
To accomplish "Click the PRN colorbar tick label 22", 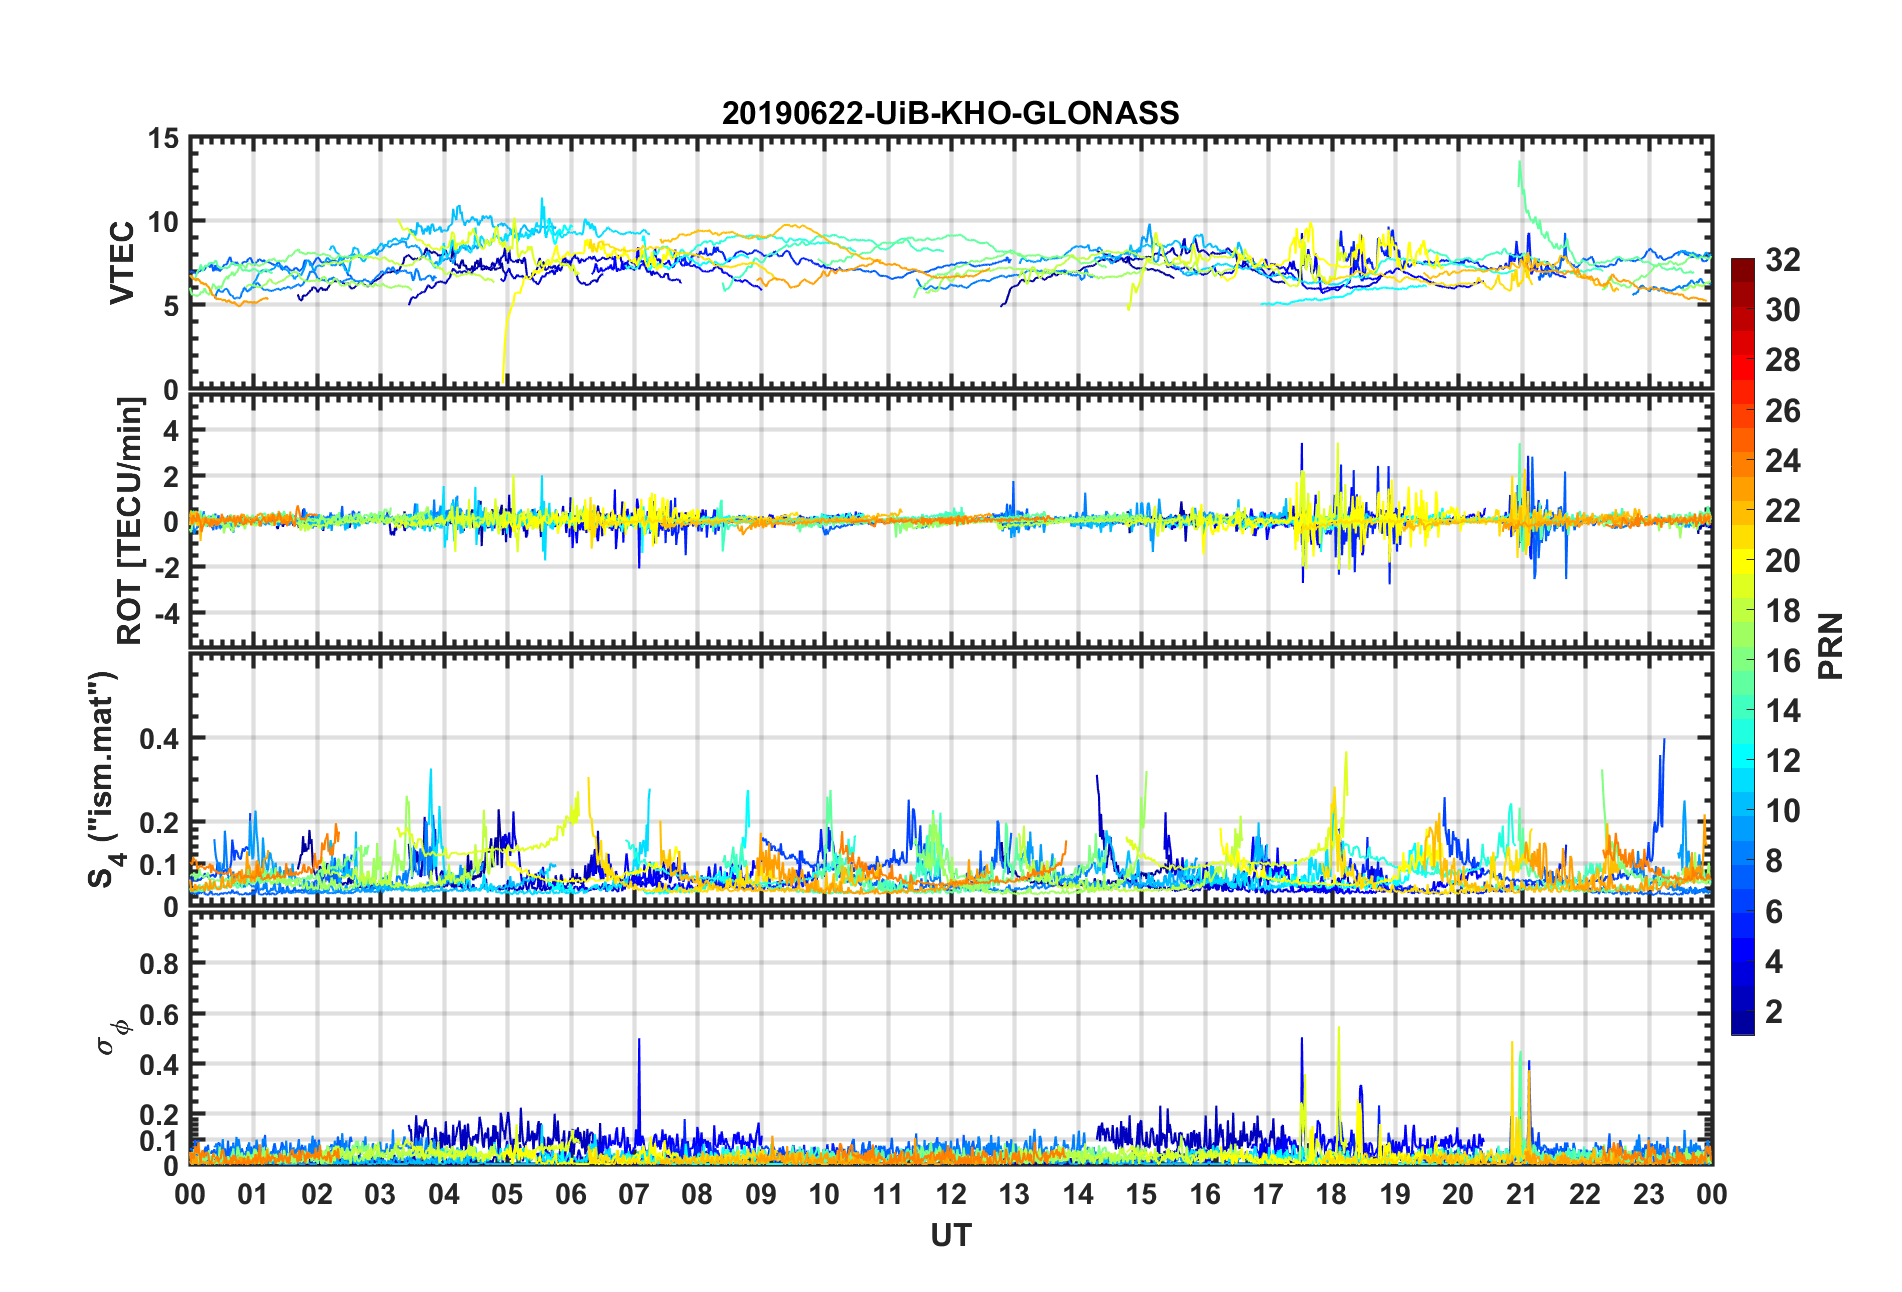I will (x=1783, y=510).
